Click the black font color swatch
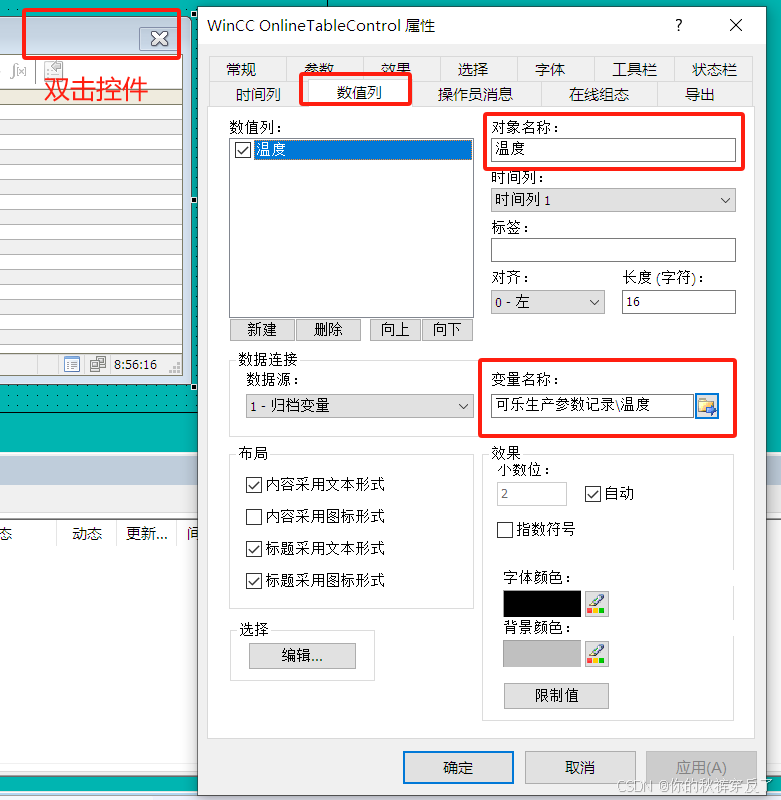 pos(542,604)
